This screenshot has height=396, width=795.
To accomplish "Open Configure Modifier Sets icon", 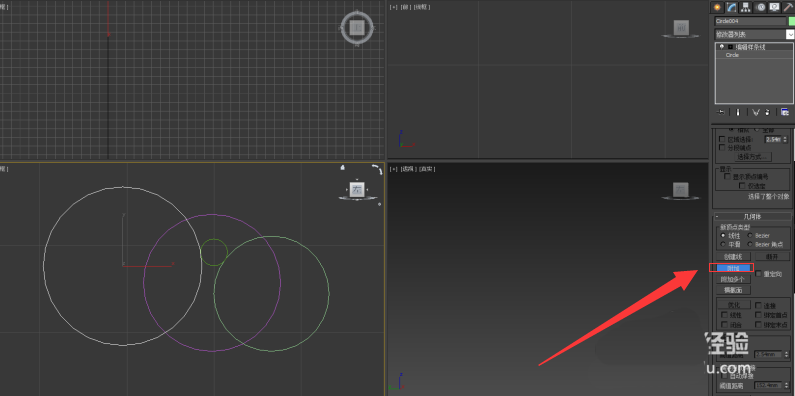I will (x=785, y=112).
